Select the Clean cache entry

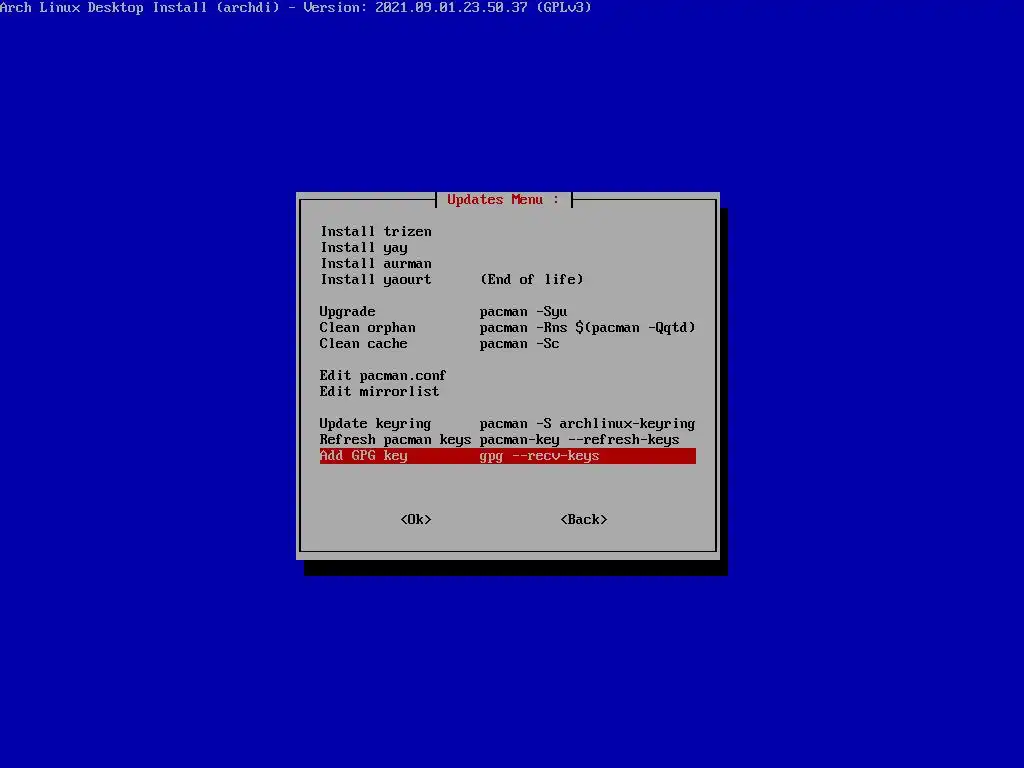[363, 344]
